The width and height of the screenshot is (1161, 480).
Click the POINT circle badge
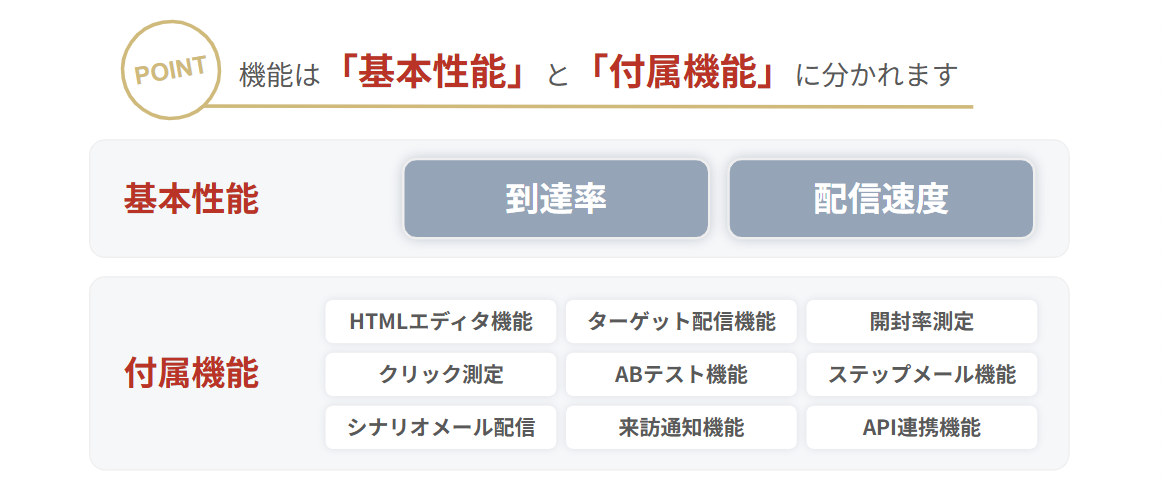170,70
